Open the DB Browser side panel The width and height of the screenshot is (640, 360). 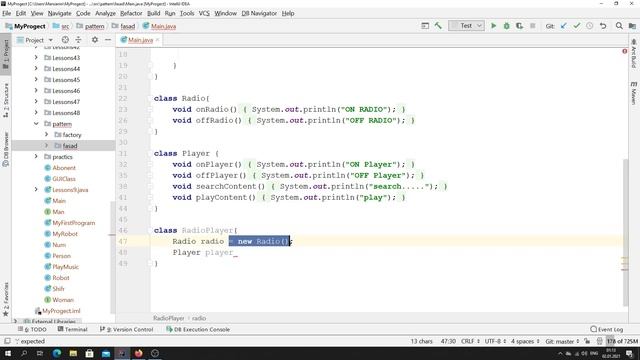6,149
